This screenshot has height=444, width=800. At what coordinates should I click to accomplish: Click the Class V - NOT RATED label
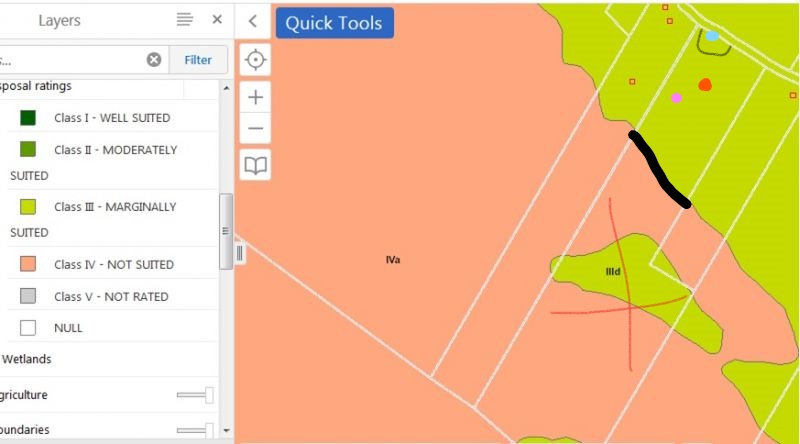pos(111,297)
